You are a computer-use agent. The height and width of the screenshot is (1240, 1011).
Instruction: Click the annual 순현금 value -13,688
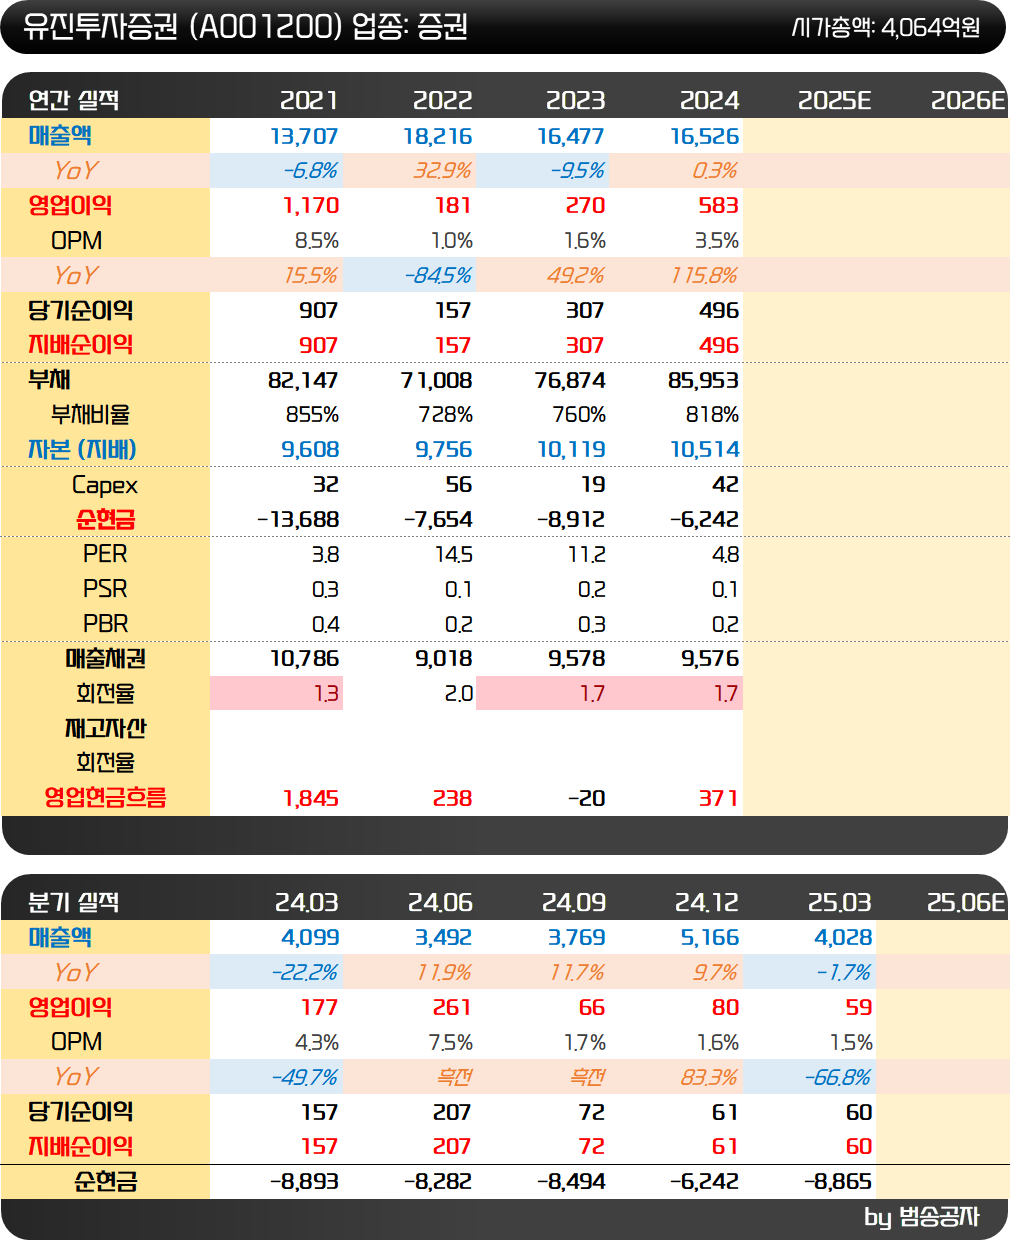click(298, 519)
